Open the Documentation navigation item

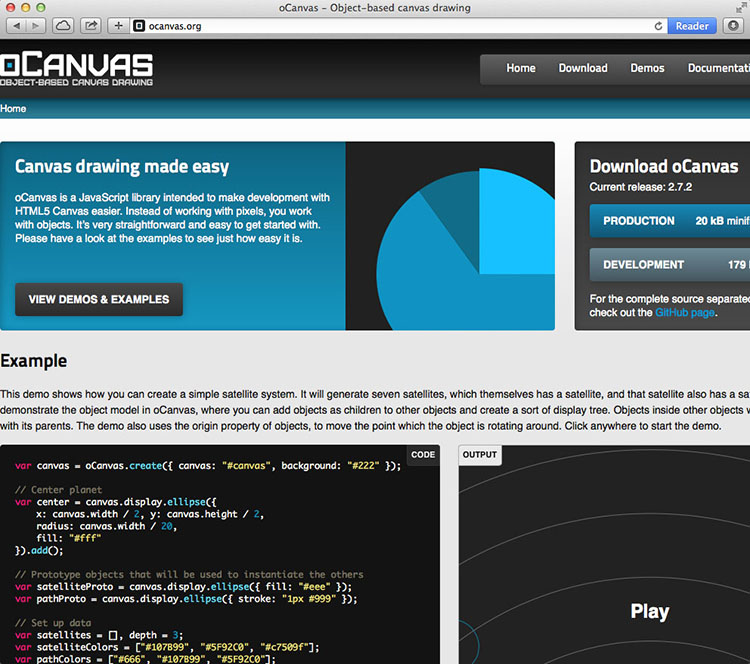click(718, 68)
